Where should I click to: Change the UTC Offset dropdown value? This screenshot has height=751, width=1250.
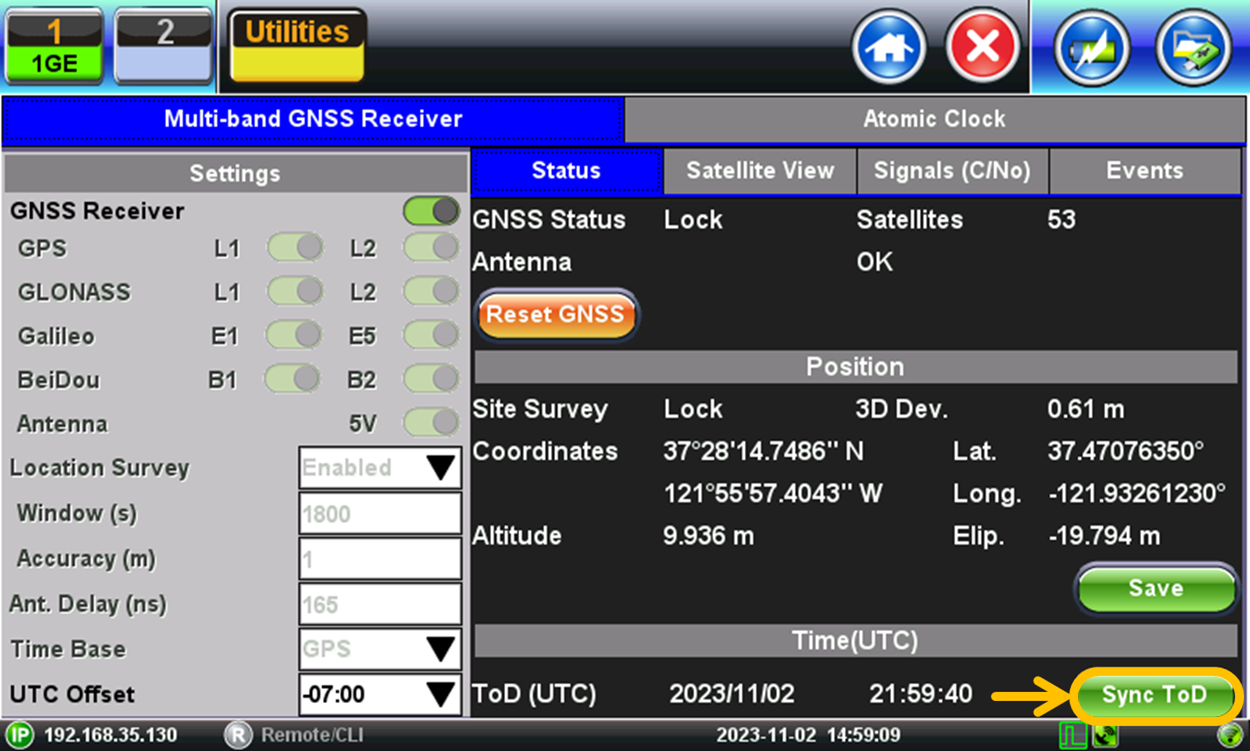pos(379,694)
